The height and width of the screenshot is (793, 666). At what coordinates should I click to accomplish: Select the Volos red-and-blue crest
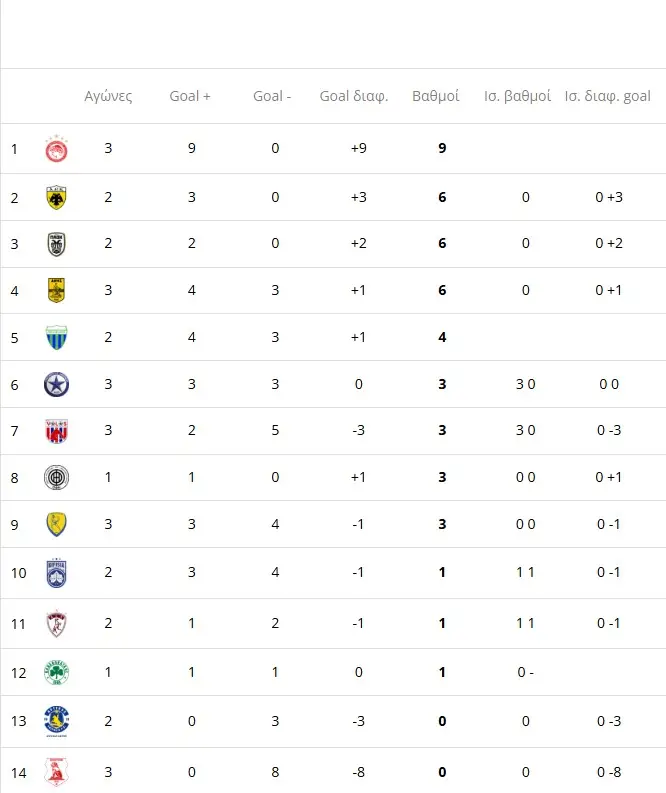coord(56,431)
